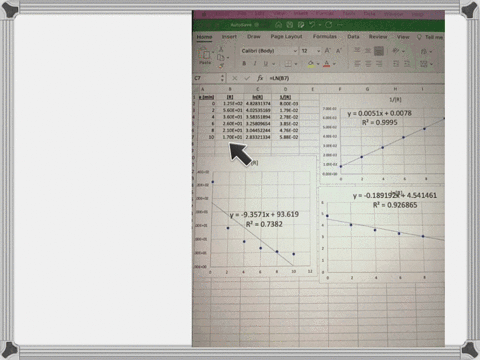Click the Redo arrow icon
Screen dimensions: 480x360
[328, 25]
